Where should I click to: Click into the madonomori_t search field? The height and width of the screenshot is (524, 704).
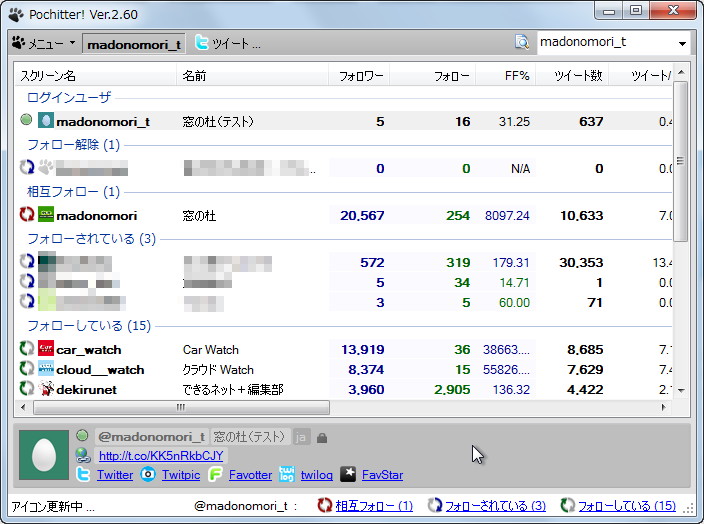coord(606,43)
